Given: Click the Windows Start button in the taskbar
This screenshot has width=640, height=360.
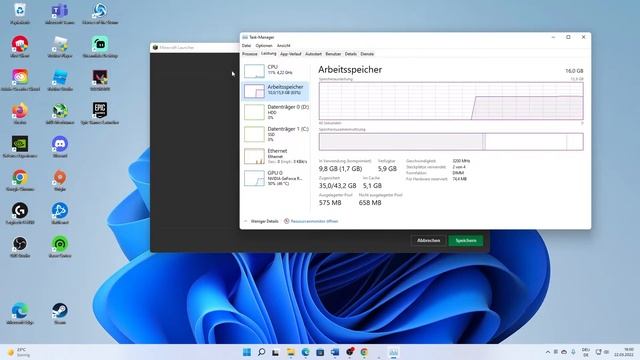Looking at the screenshot, I should 247,352.
